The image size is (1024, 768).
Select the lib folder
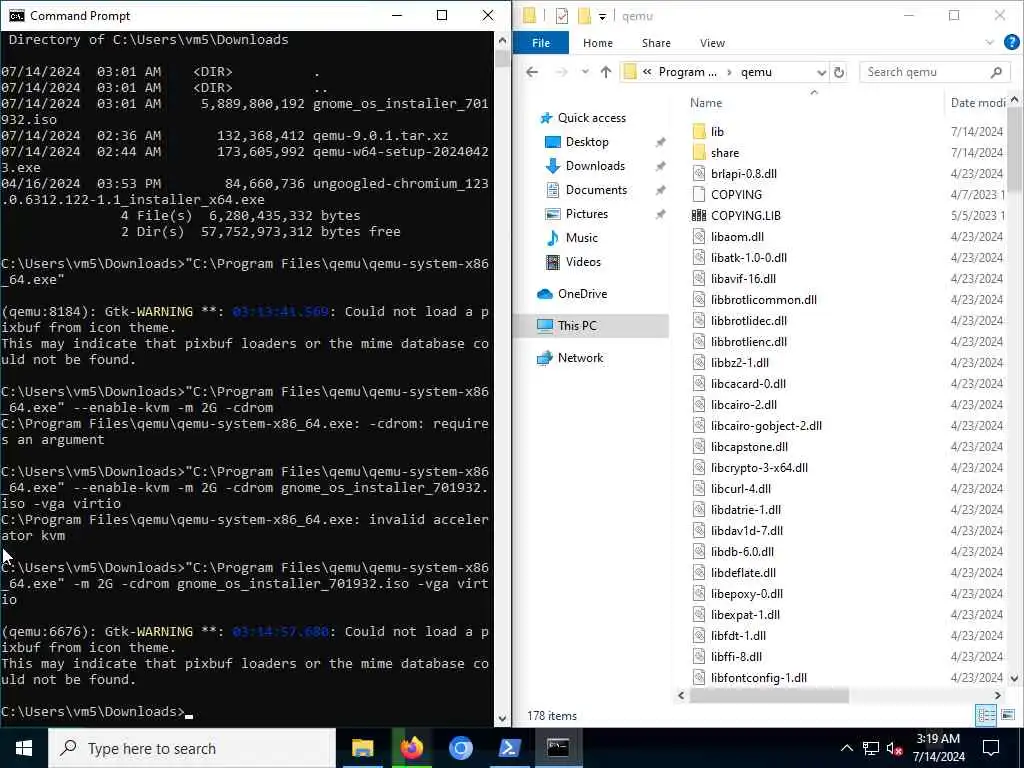point(717,132)
